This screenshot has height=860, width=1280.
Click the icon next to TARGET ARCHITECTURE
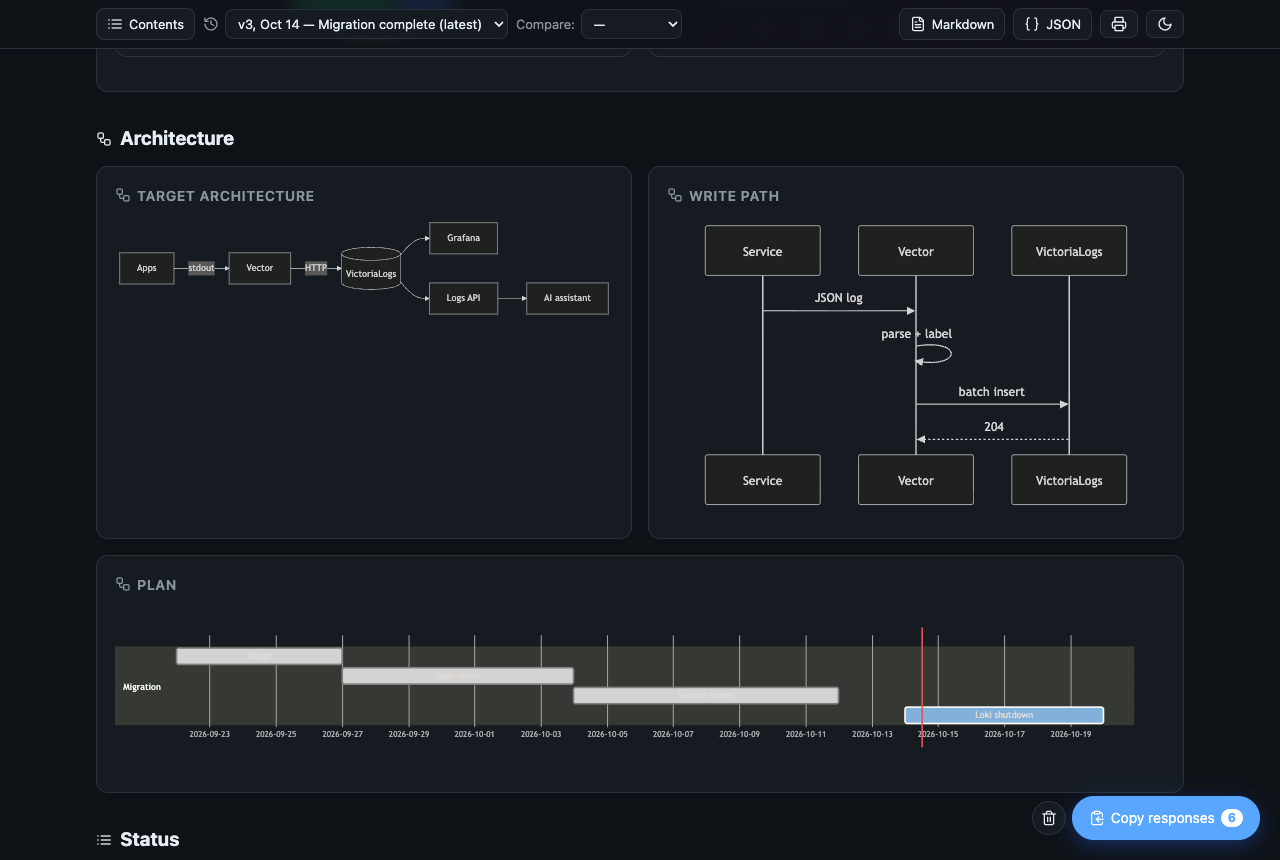123,196
